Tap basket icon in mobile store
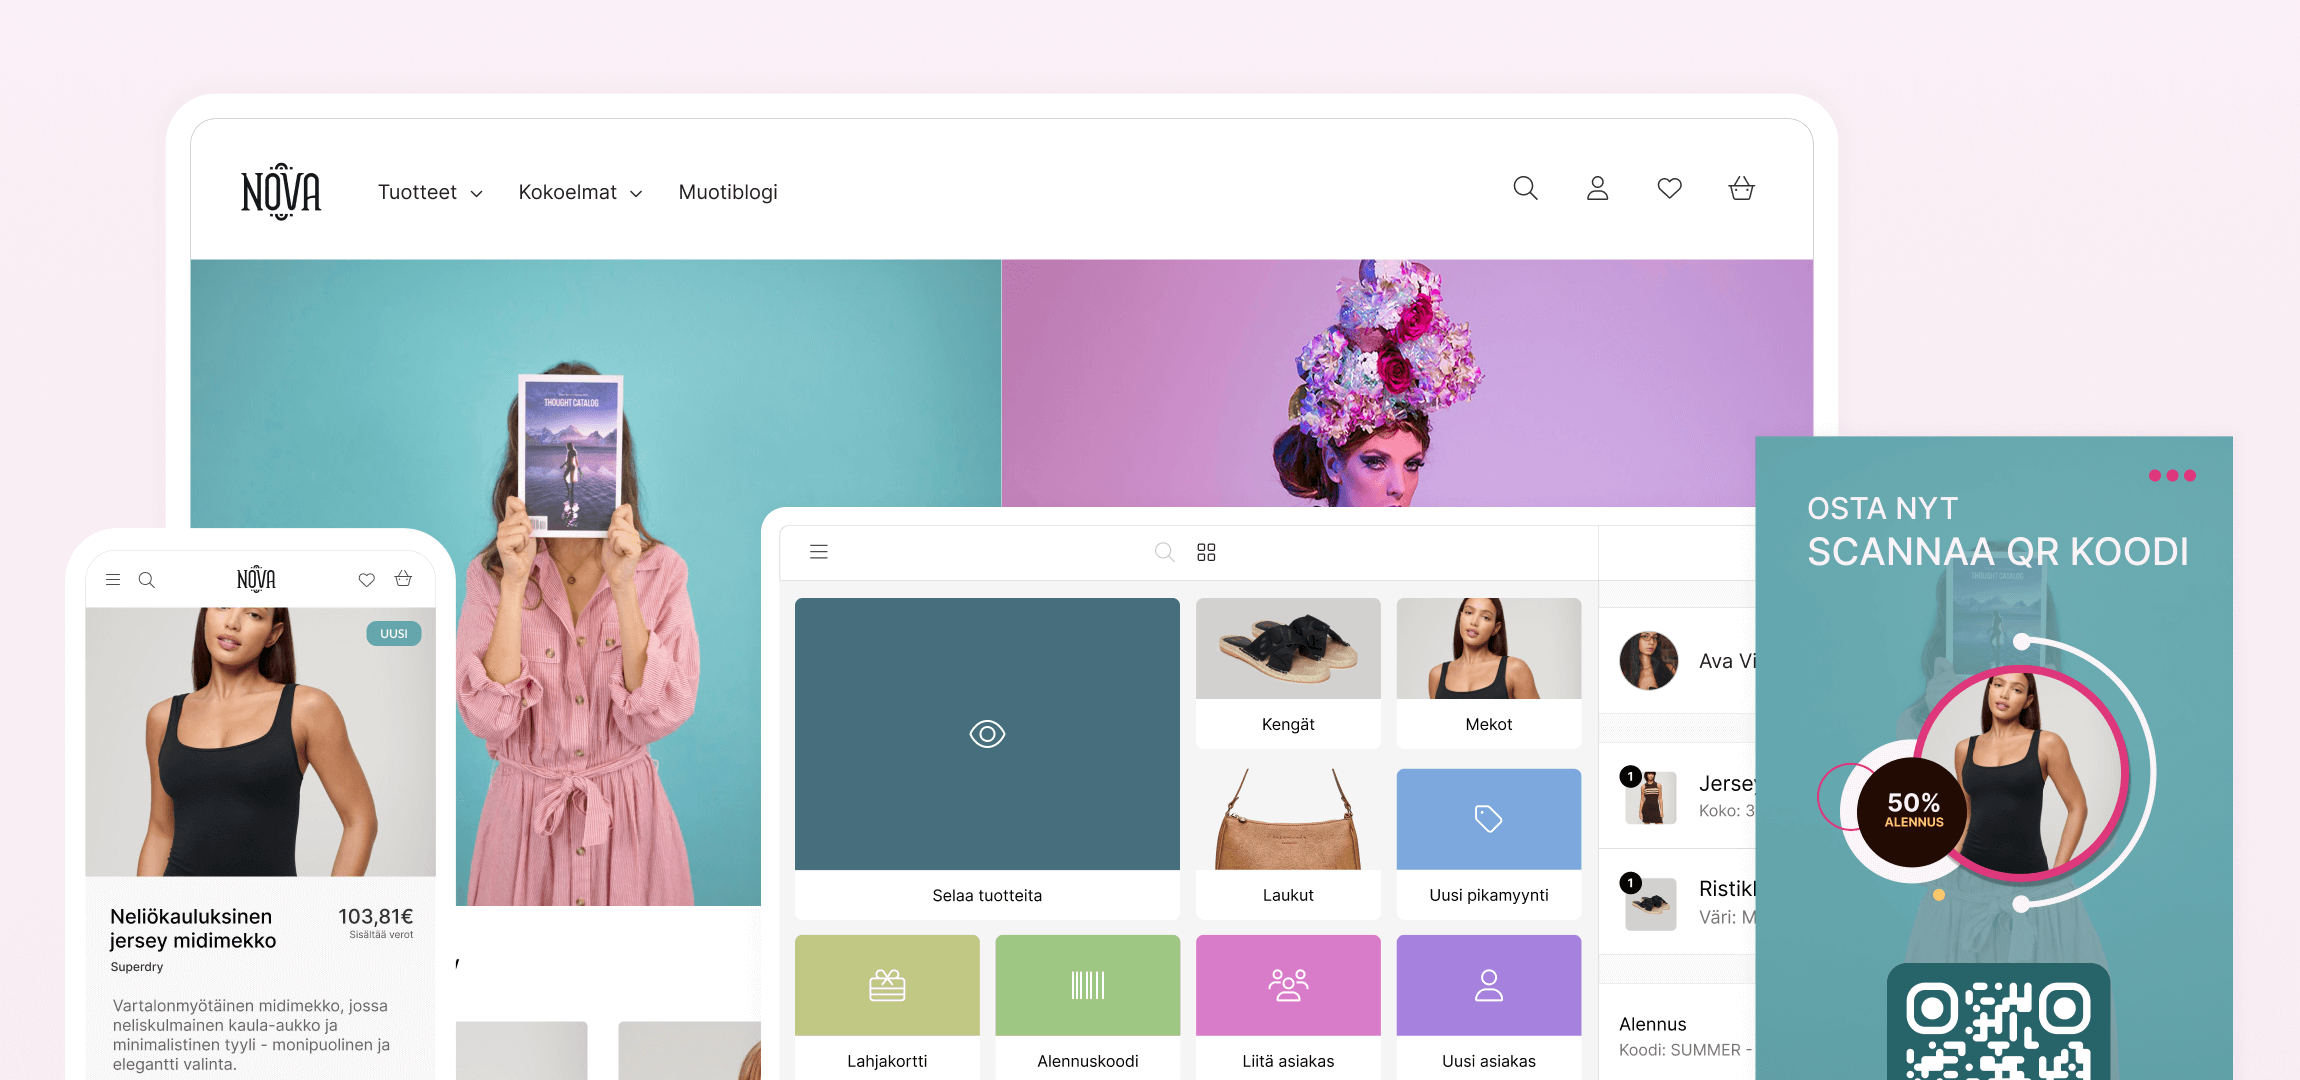This screenshot has height=1080, width=2300. tap(403, 578)
